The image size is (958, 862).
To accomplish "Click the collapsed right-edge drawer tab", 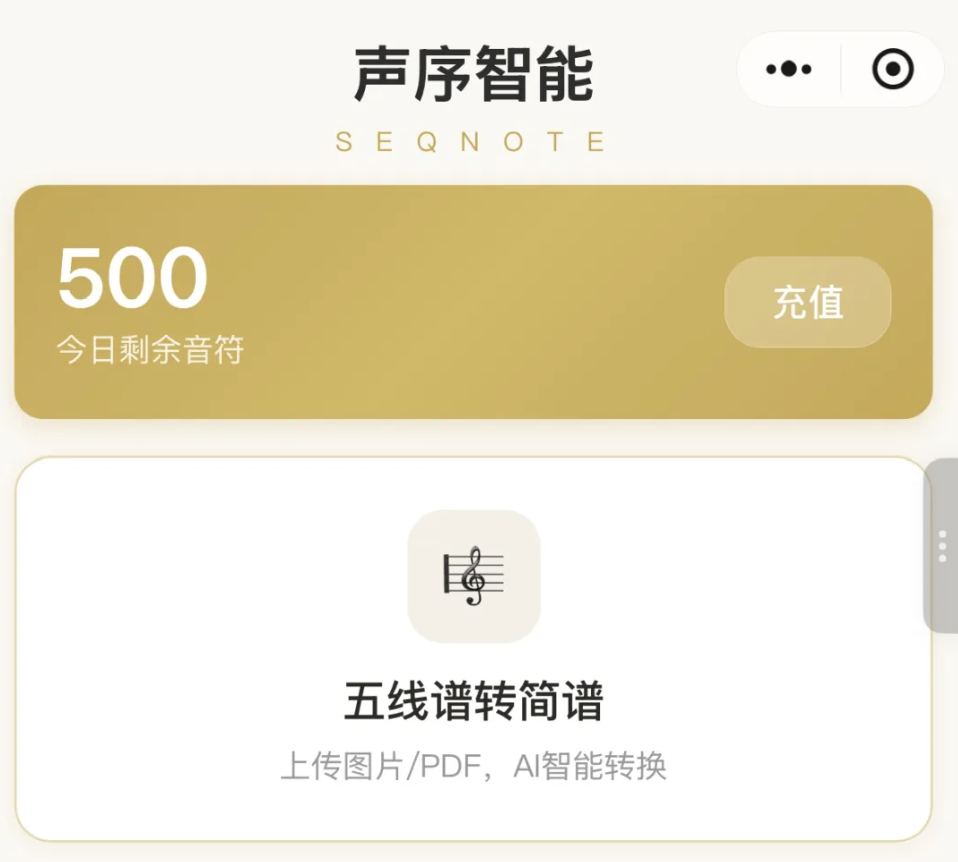I will (x=941, y=545).
